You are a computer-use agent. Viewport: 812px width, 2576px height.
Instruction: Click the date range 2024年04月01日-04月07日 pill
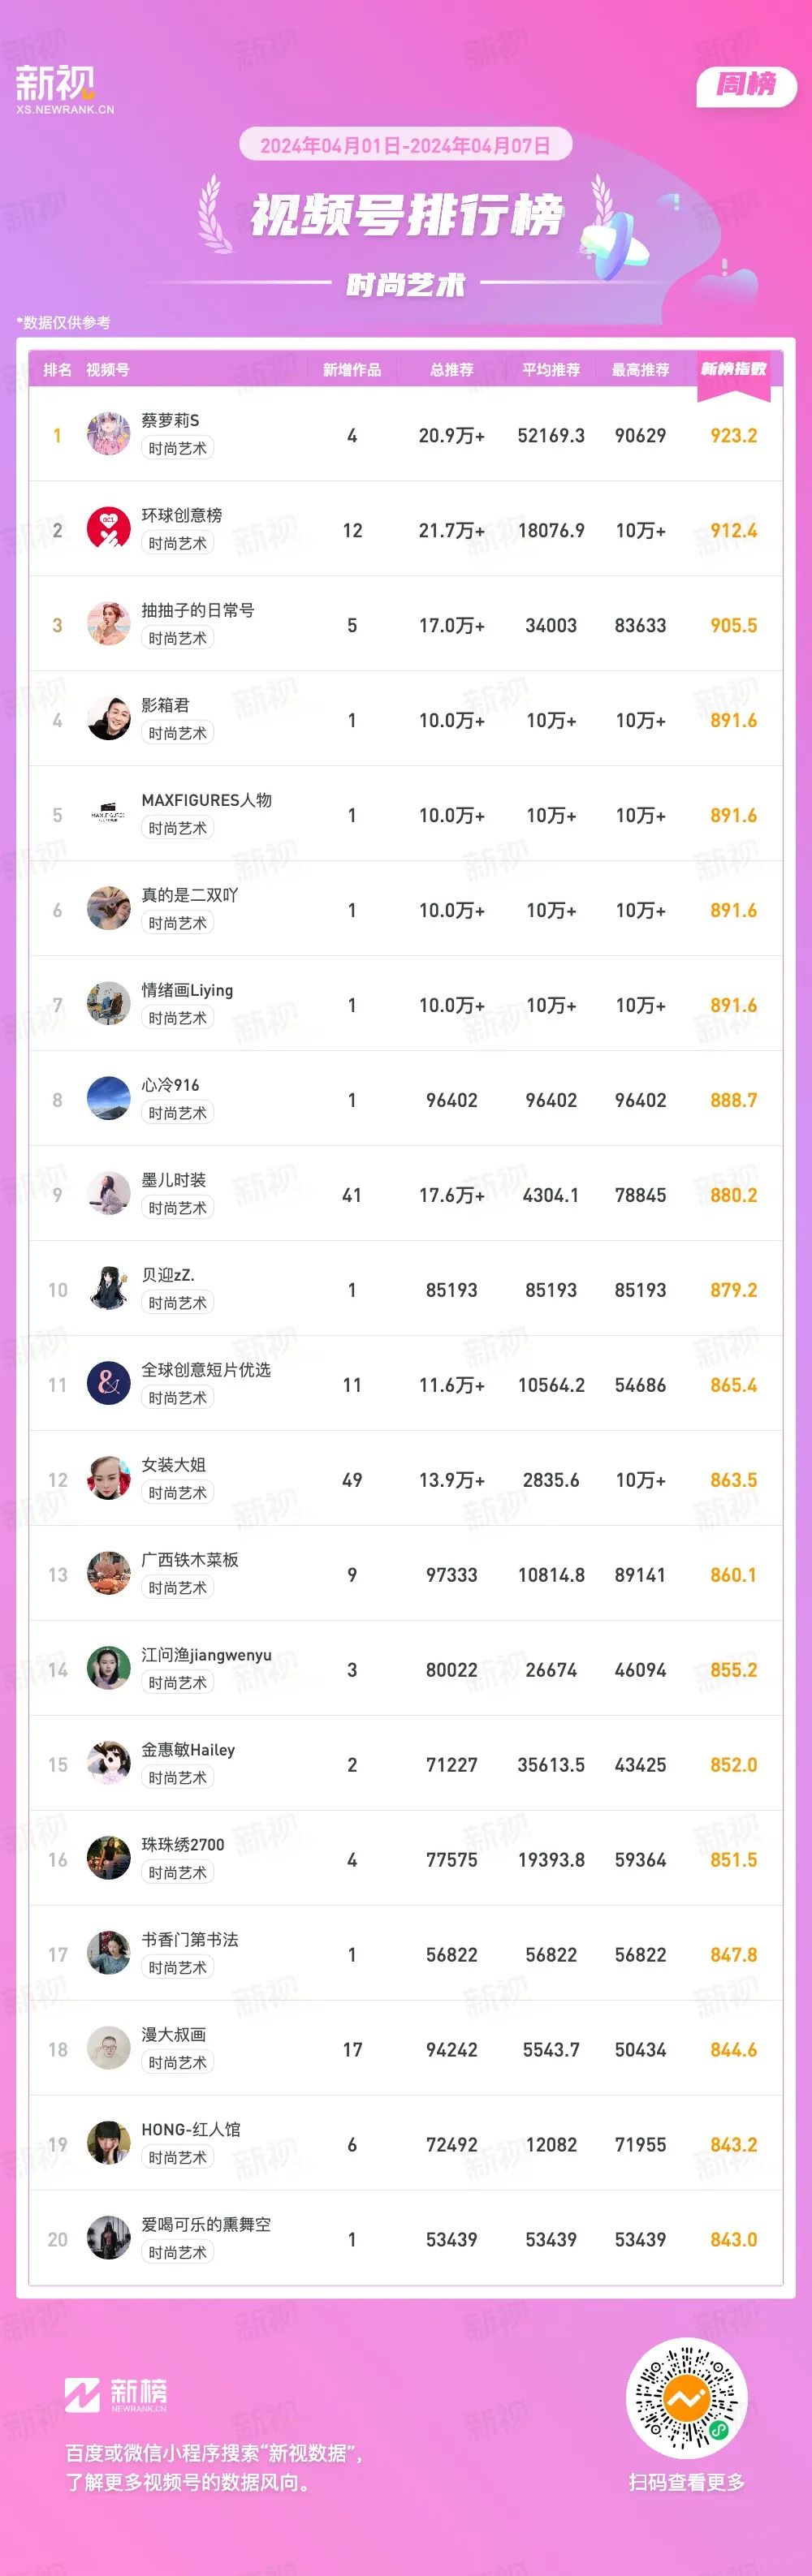pos(405,145)
